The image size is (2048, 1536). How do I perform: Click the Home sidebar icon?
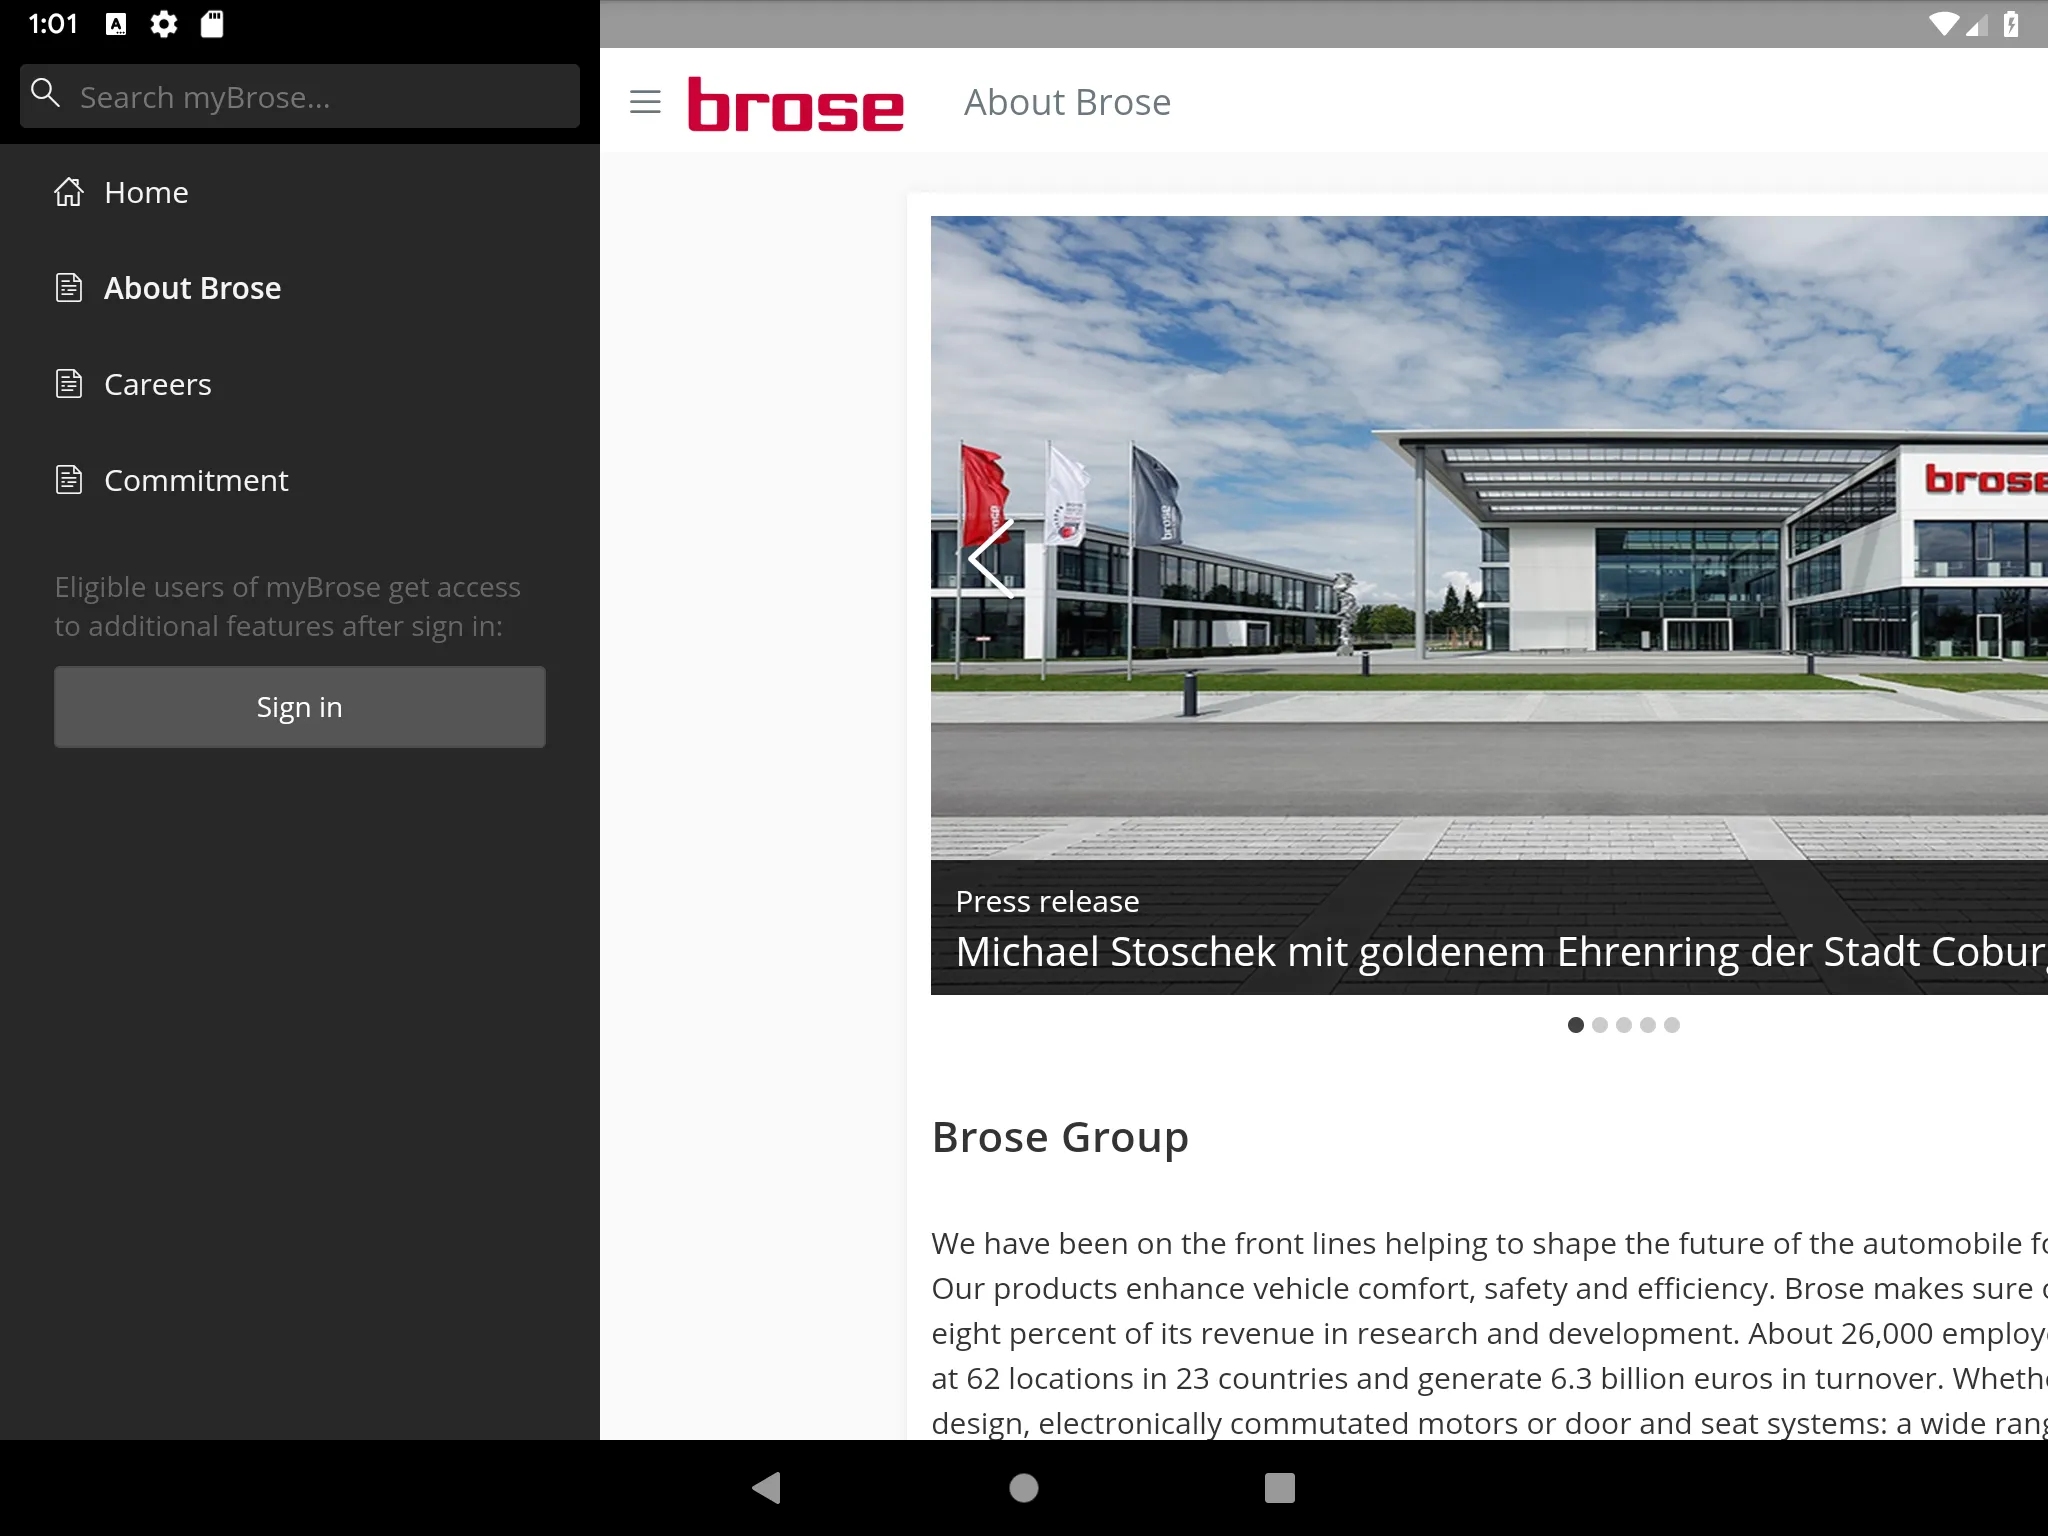click(68, 192)
